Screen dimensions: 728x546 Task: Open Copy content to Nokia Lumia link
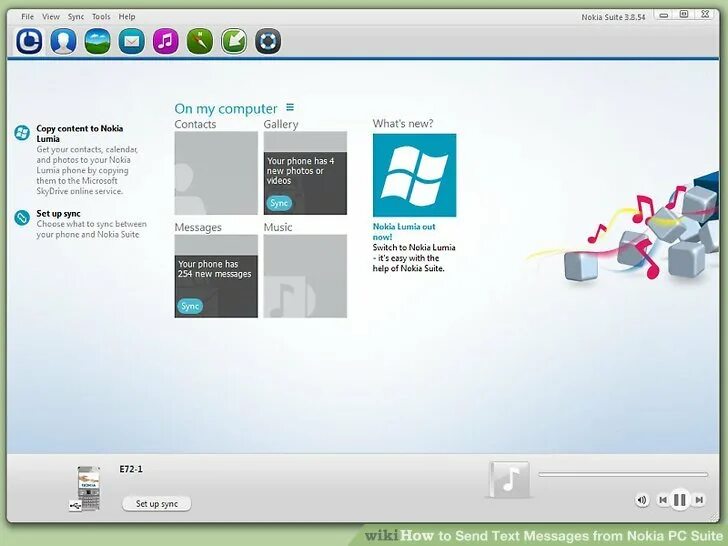tap(79, 134)
